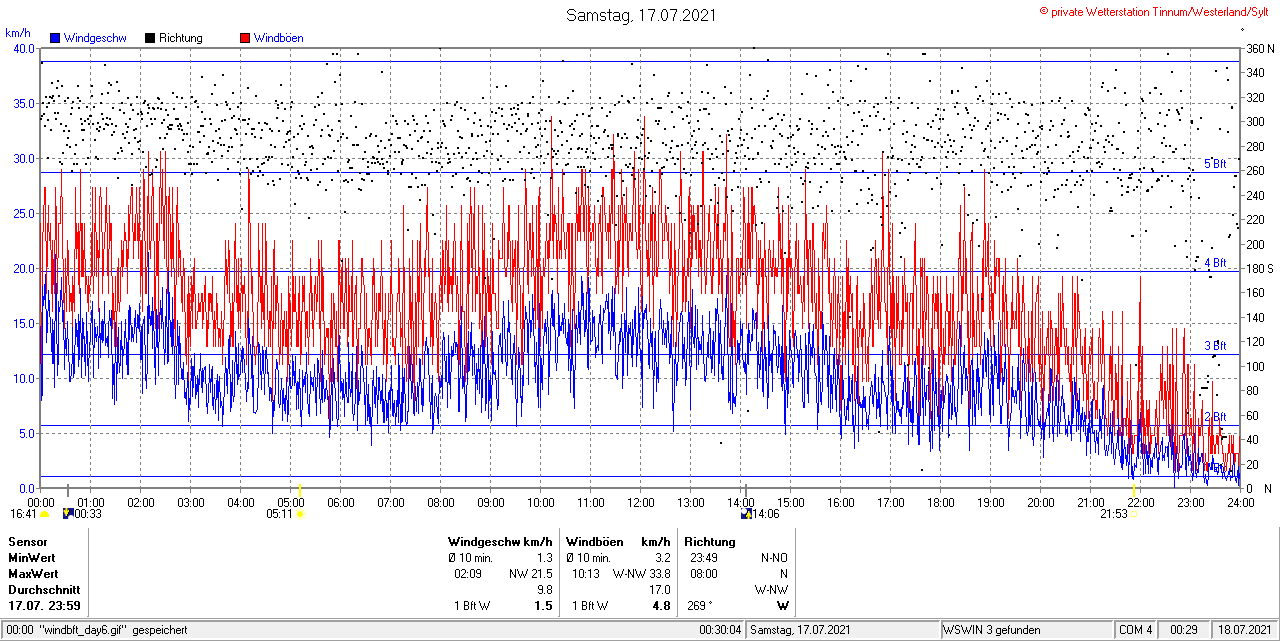Click the red Windböen legend square
This screenshot has width=1280, height=641.
pos(245,38)
